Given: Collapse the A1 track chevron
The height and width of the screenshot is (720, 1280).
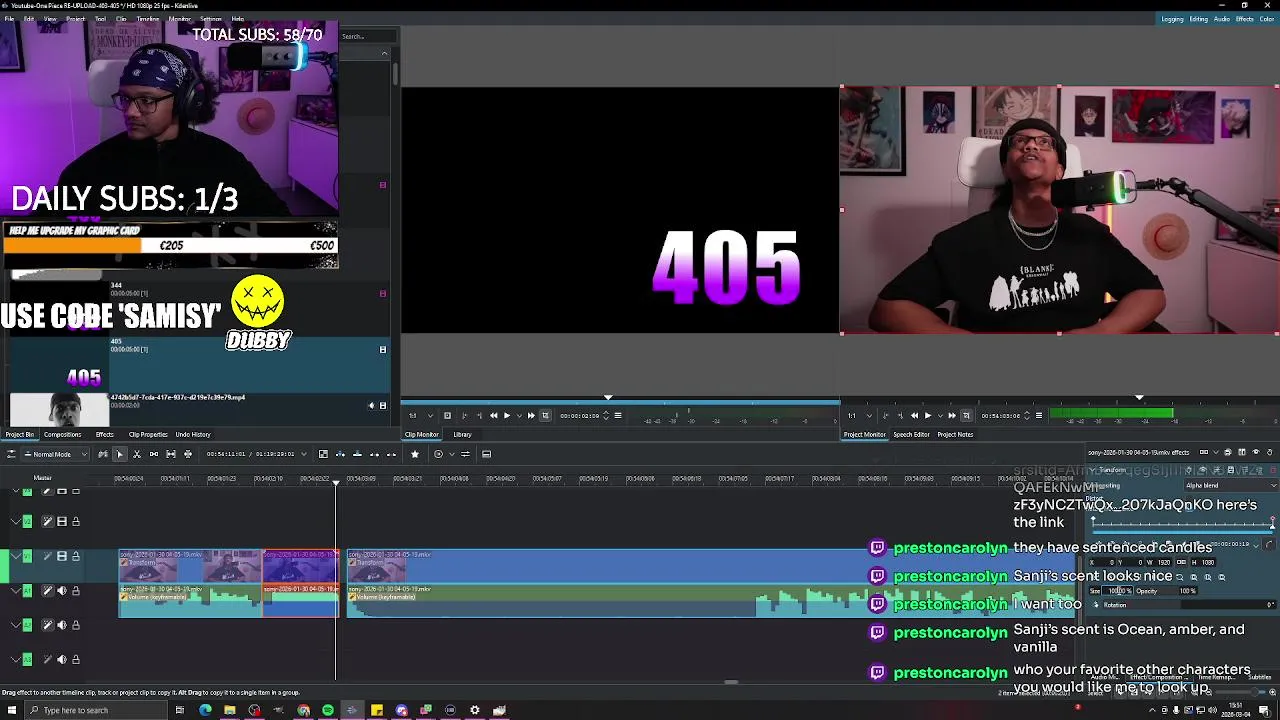Looking at the screenshot, I should coord(16,591).
